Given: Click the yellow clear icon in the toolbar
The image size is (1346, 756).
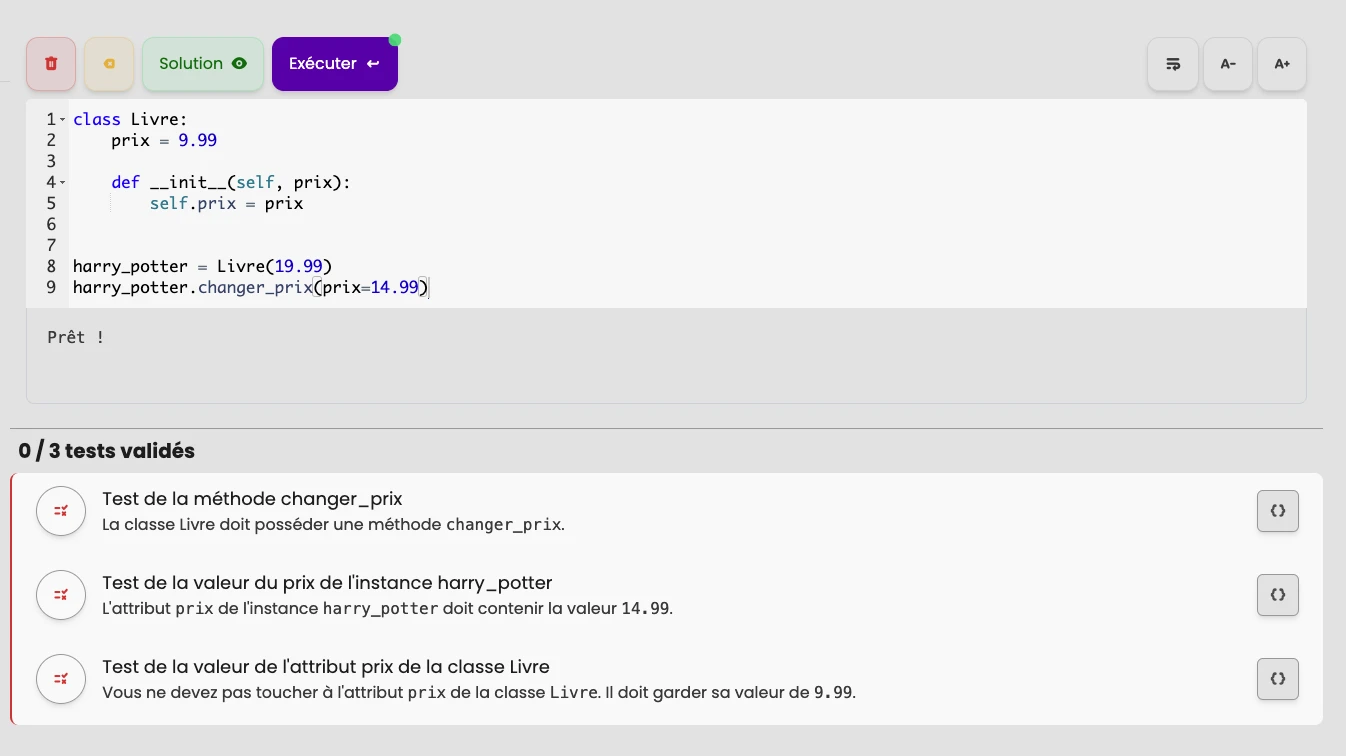Looking at the screenshot, I should (109, 63).
